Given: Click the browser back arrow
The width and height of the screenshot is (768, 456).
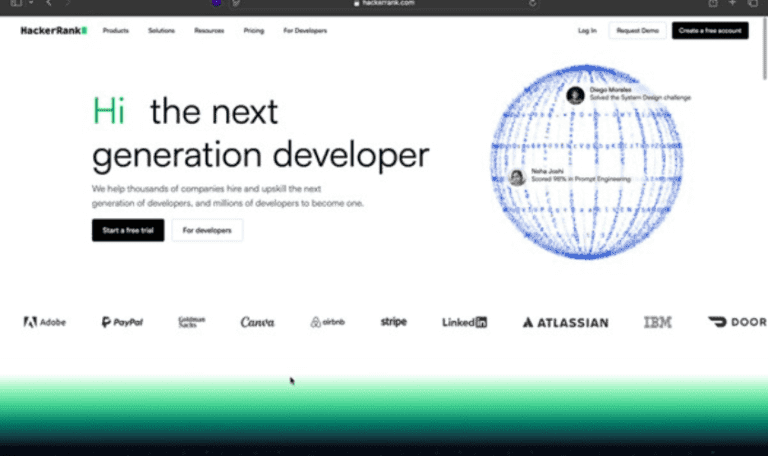Looking at the screenshot, I should tap(48, 3).
